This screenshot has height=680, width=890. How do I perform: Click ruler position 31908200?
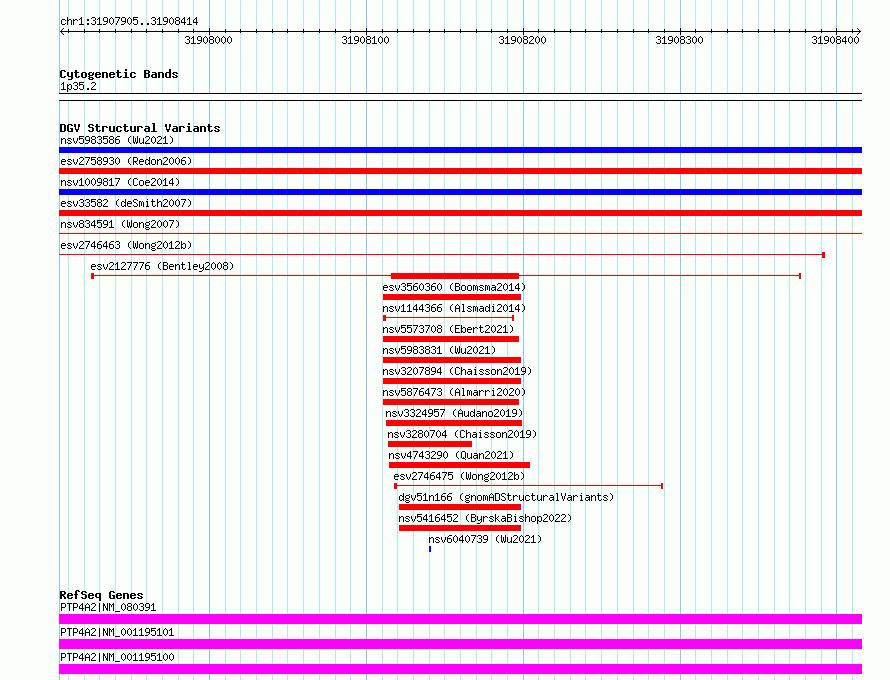(x=522, y=40)
